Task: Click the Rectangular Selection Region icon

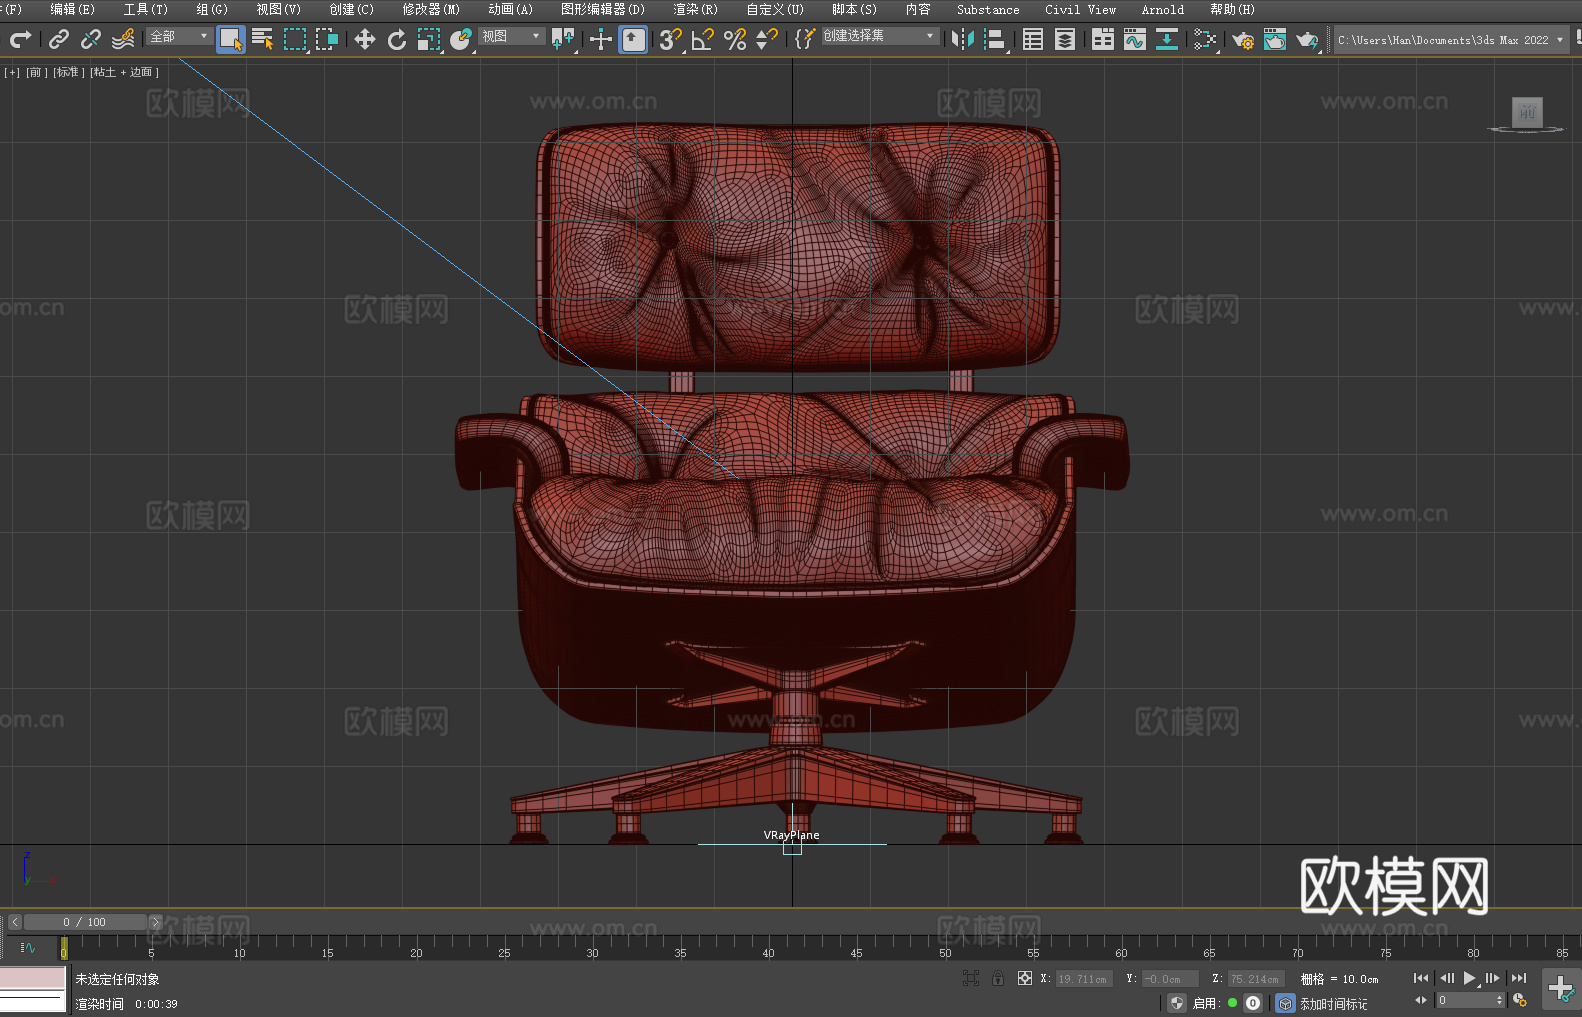Action: [x=295, y=39]
